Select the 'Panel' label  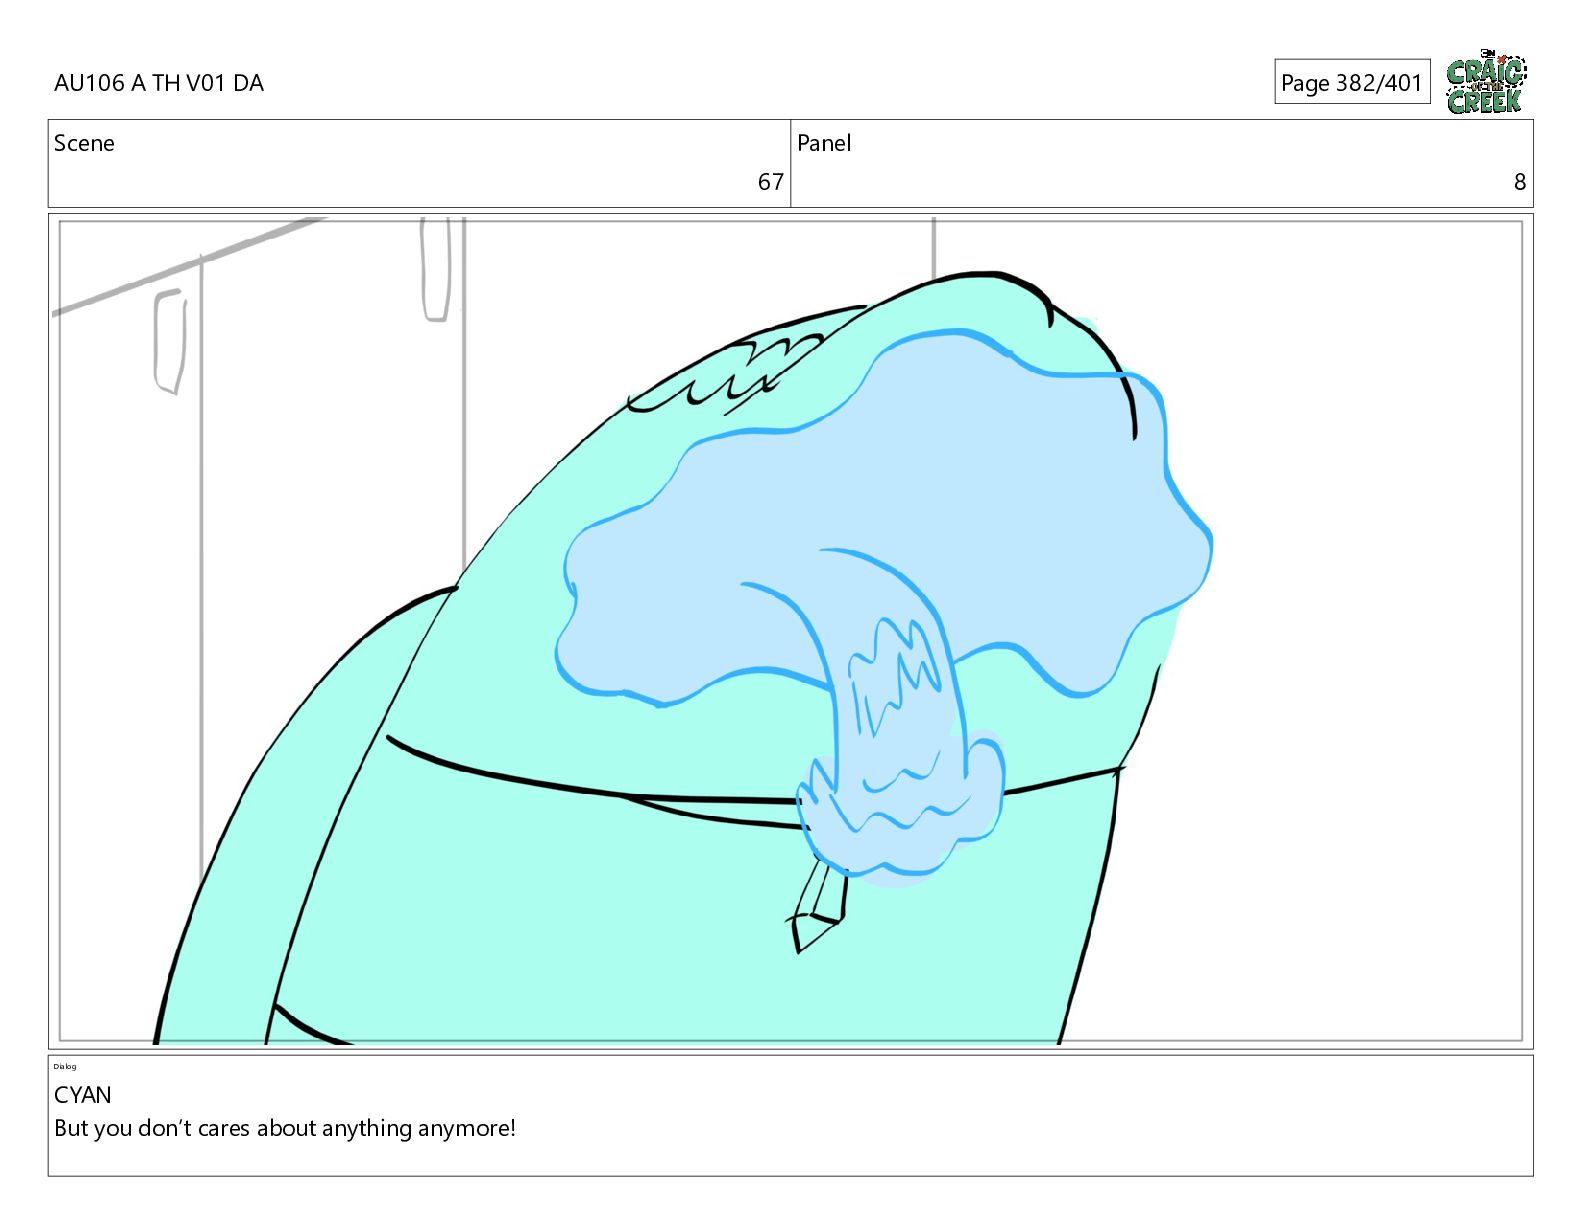[824, 143]
